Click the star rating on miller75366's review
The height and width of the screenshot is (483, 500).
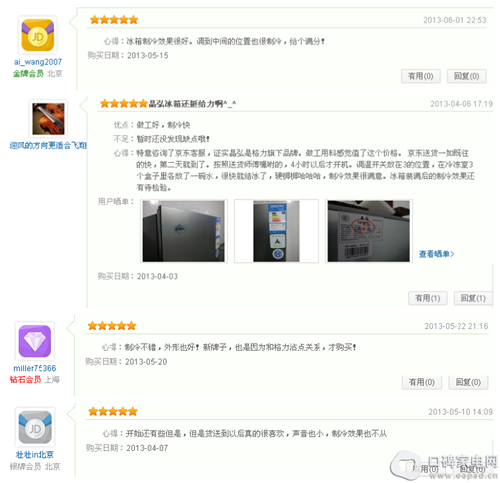[112, 326]
